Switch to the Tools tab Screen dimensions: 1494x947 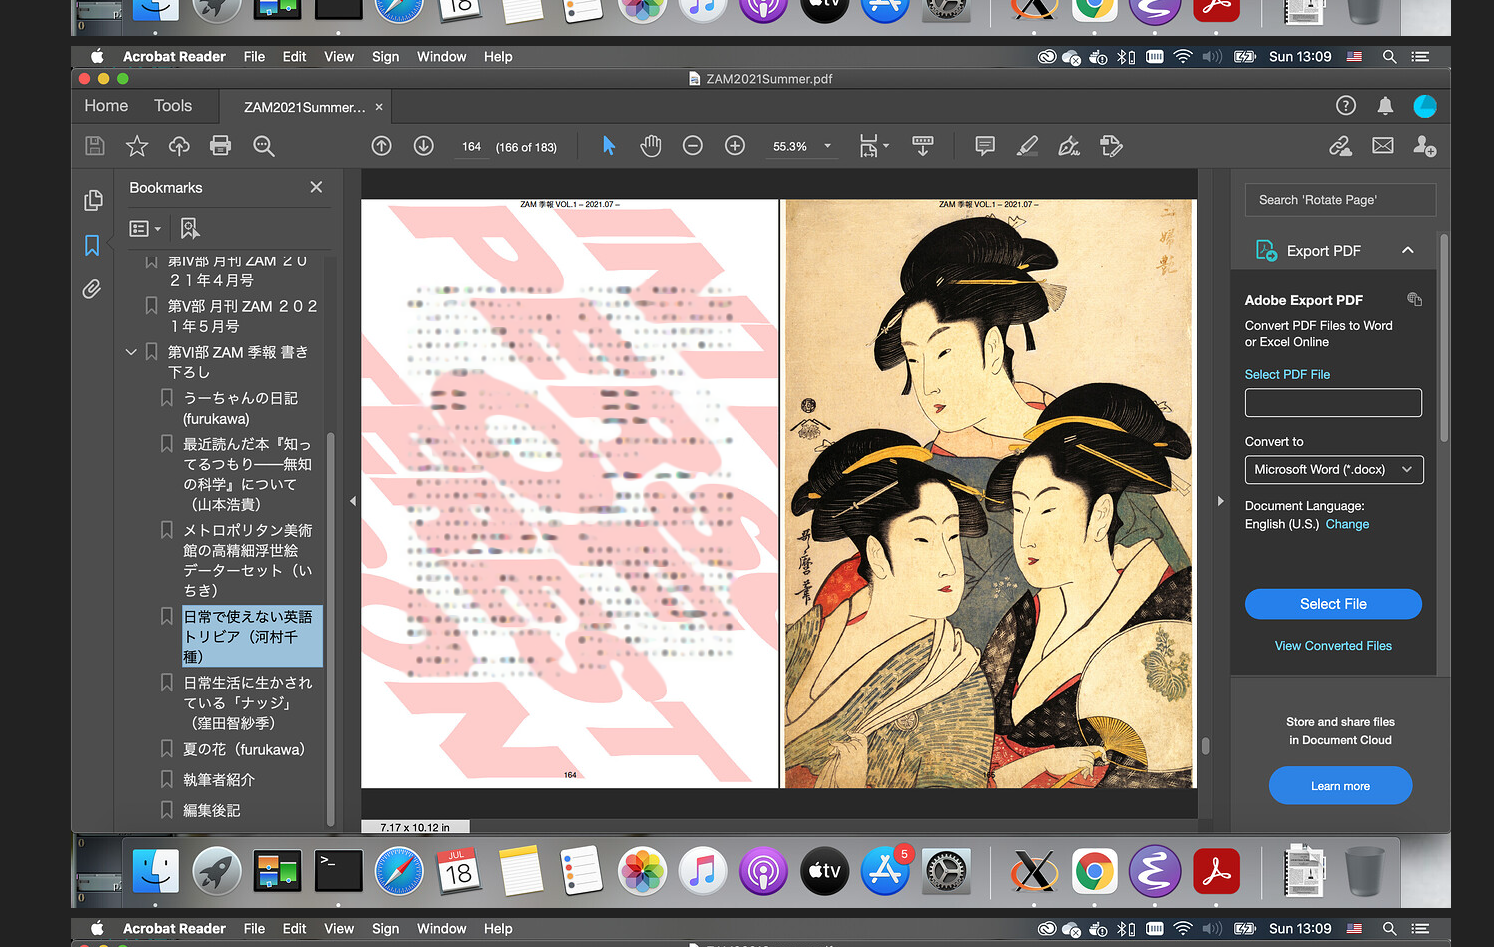(173, 105)
